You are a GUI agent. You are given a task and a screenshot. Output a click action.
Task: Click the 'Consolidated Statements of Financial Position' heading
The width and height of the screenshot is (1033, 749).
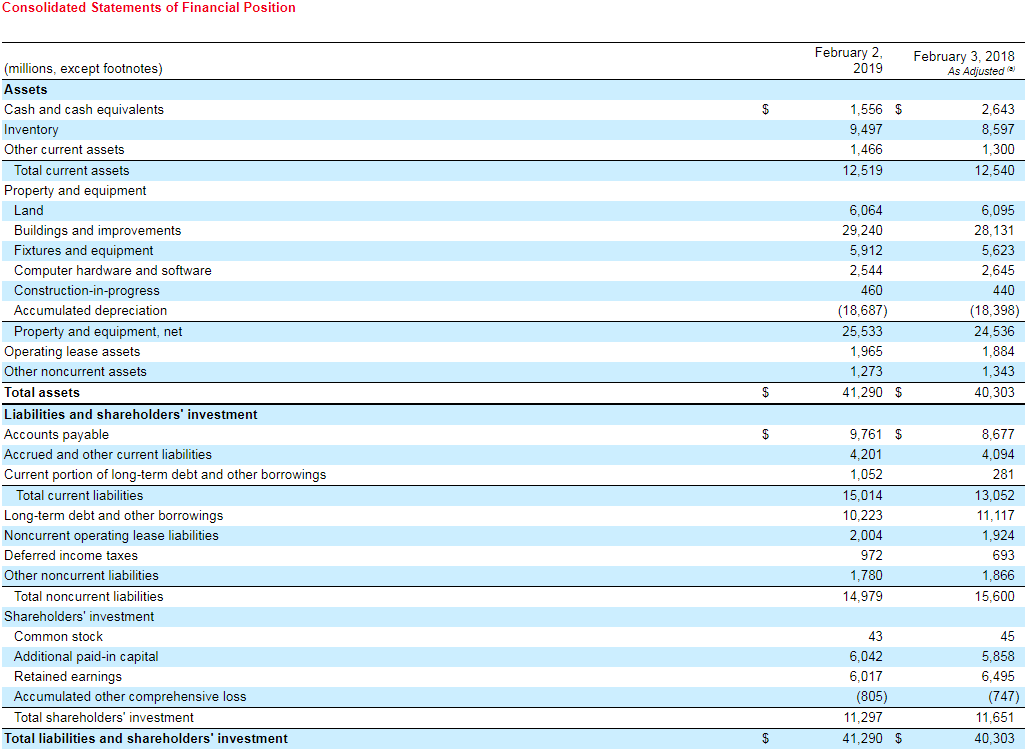(x=149, y=8)
